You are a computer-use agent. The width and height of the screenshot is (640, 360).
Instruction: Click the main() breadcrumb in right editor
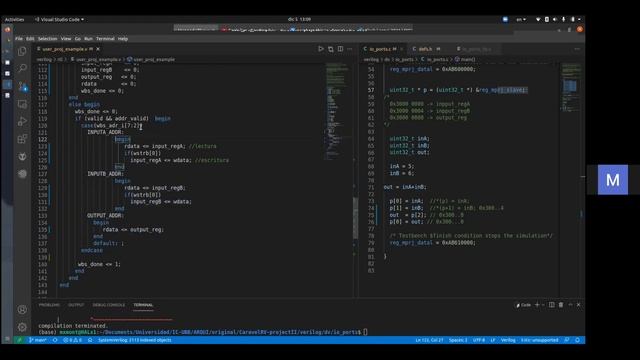coord(465,60)
